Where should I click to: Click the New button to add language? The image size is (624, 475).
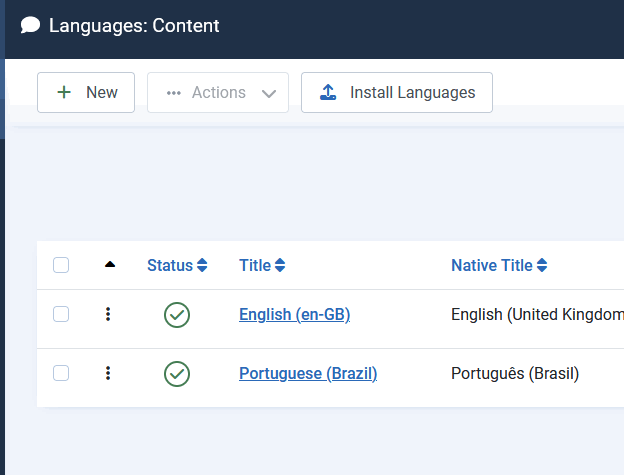[86, 93]
